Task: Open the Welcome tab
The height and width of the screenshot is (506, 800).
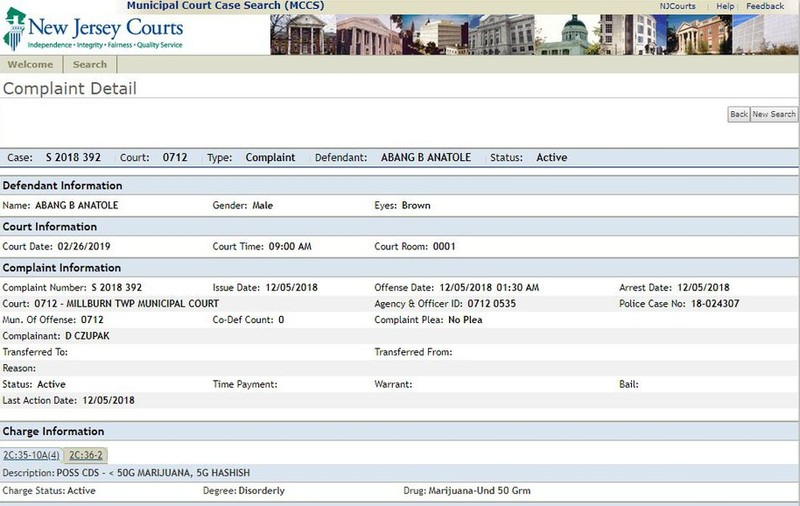Action: click(x=31, y=65)
